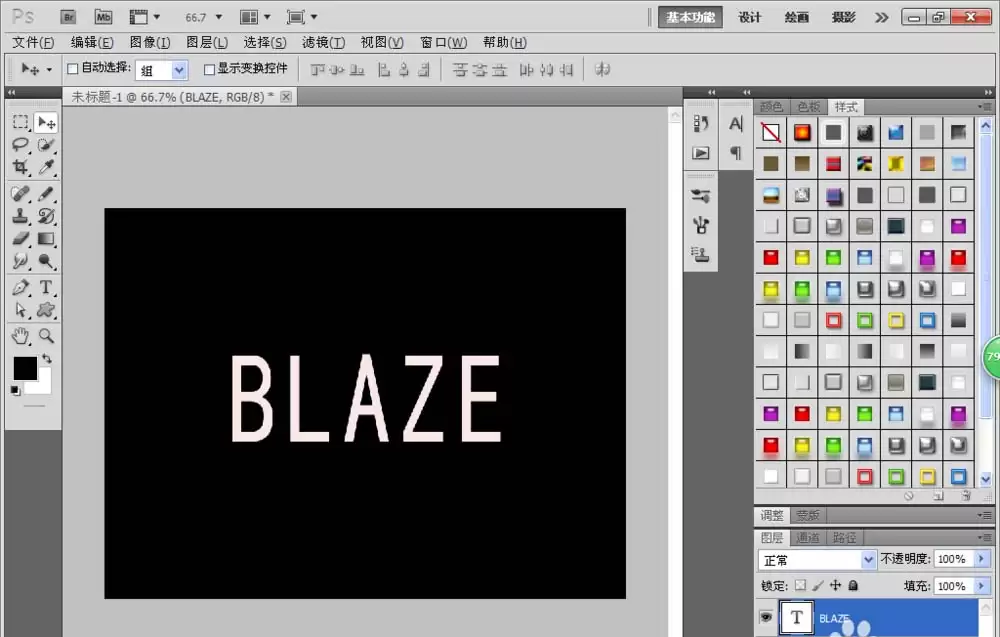
Task: Select the BLAZE text layer thumbnail
Action: tap(796, 617)
